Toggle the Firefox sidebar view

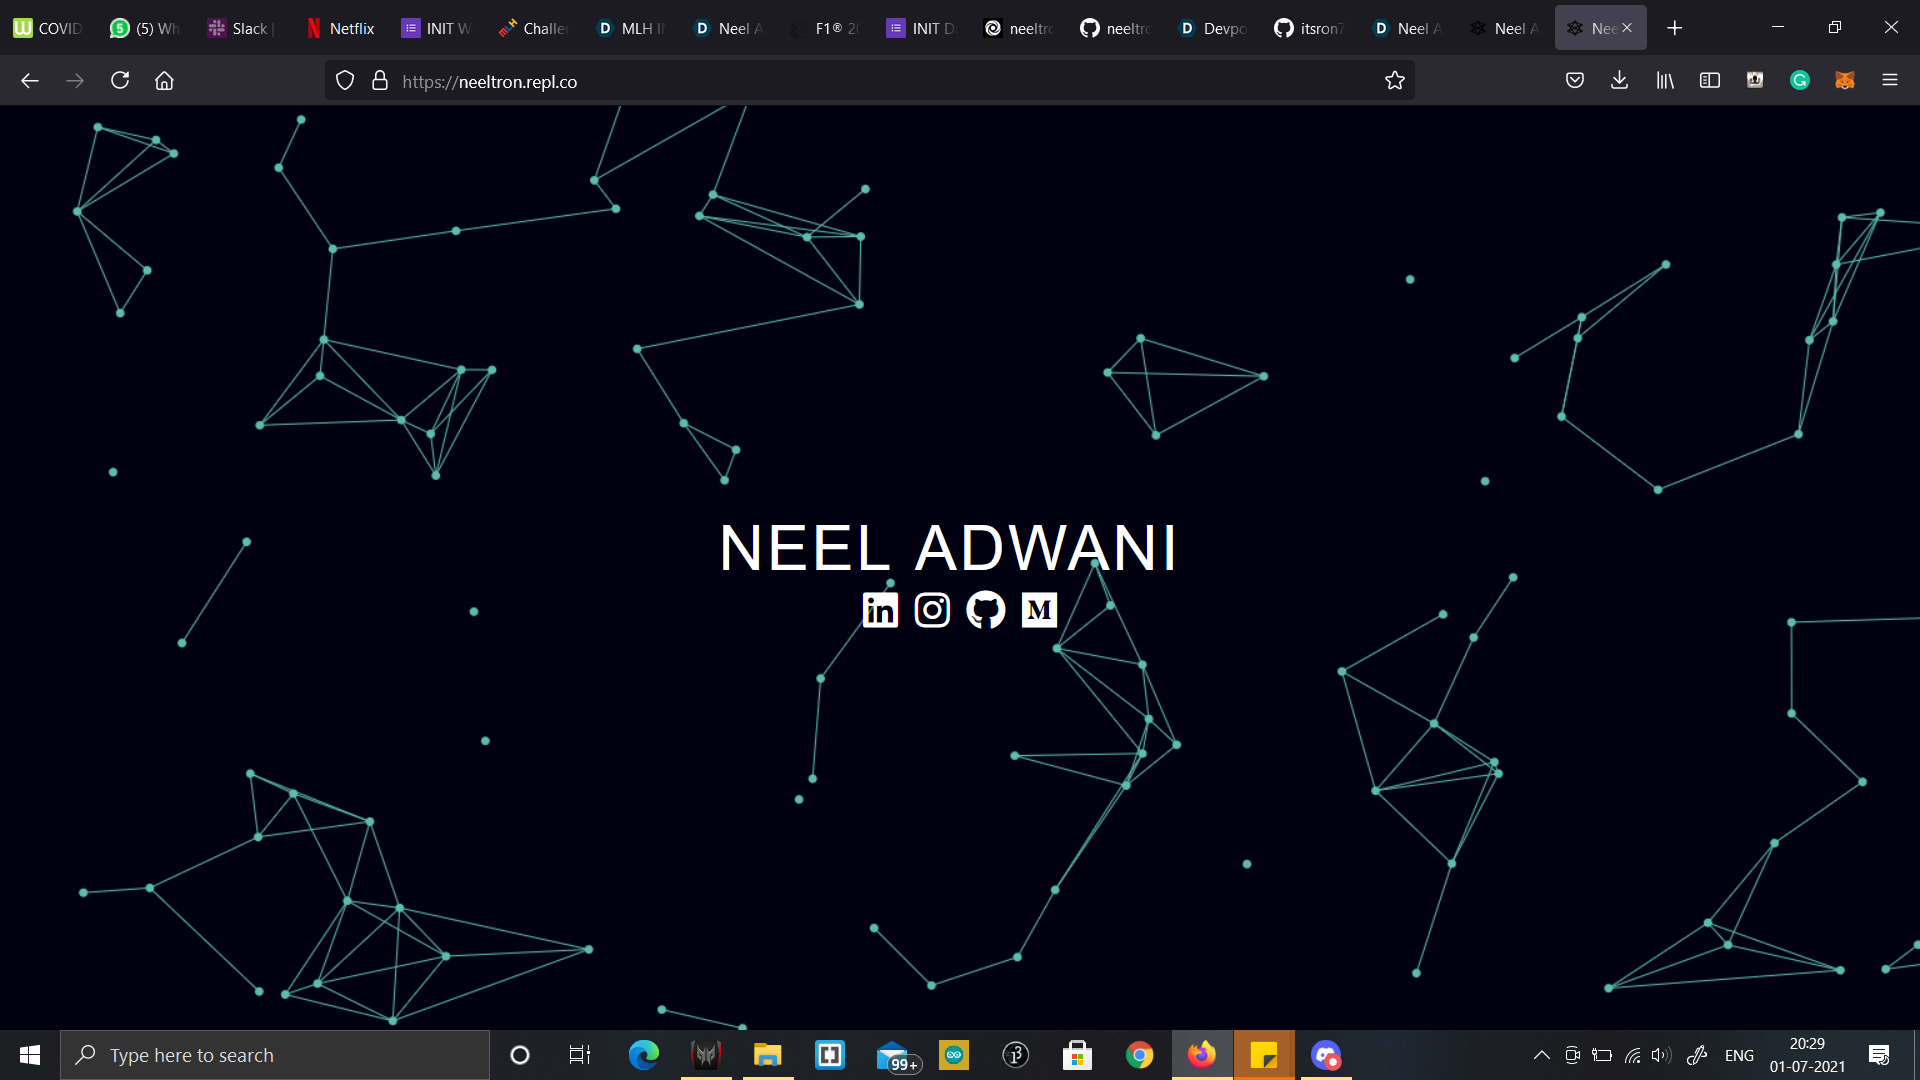point(1710,81)
